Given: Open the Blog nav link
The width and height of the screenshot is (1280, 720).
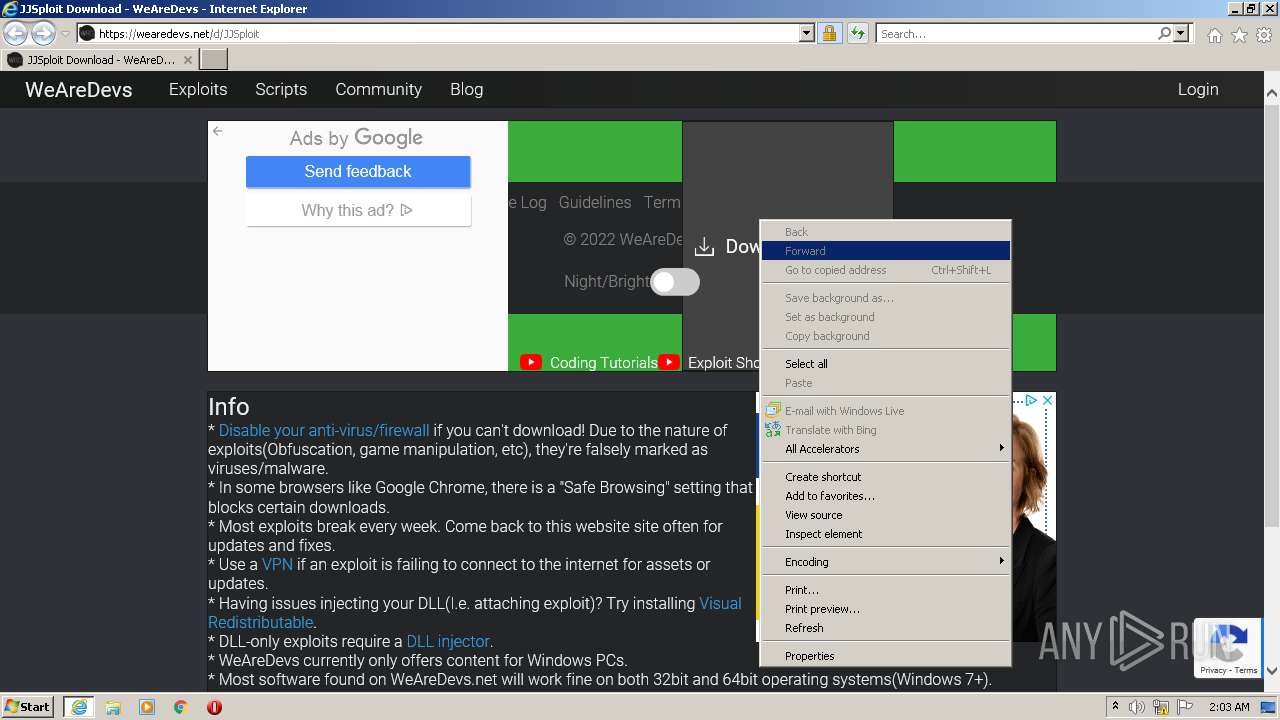Looking at the screenshot, I should [466, 89].
